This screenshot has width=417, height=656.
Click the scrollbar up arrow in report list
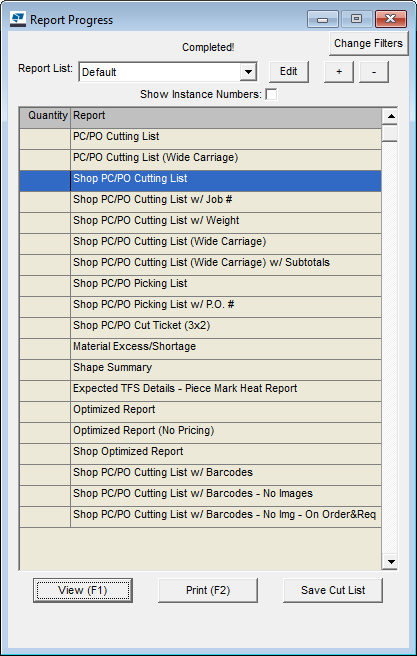[390, 116]
